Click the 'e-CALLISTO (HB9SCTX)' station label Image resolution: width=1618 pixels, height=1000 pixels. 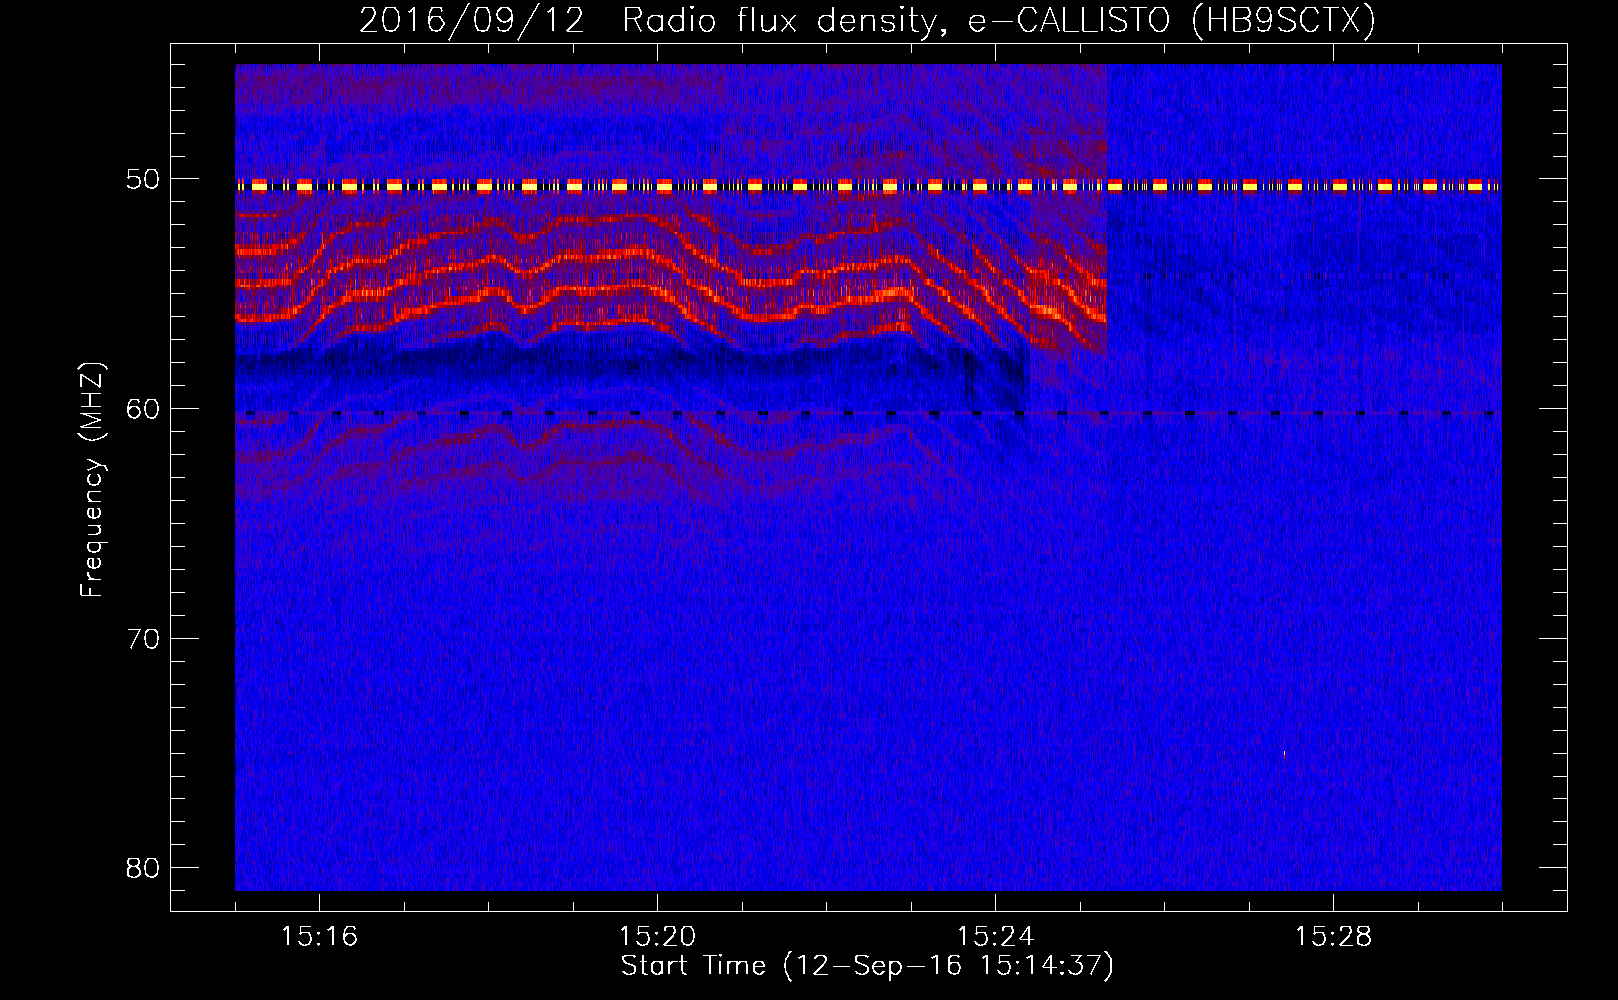(1172, 20)
